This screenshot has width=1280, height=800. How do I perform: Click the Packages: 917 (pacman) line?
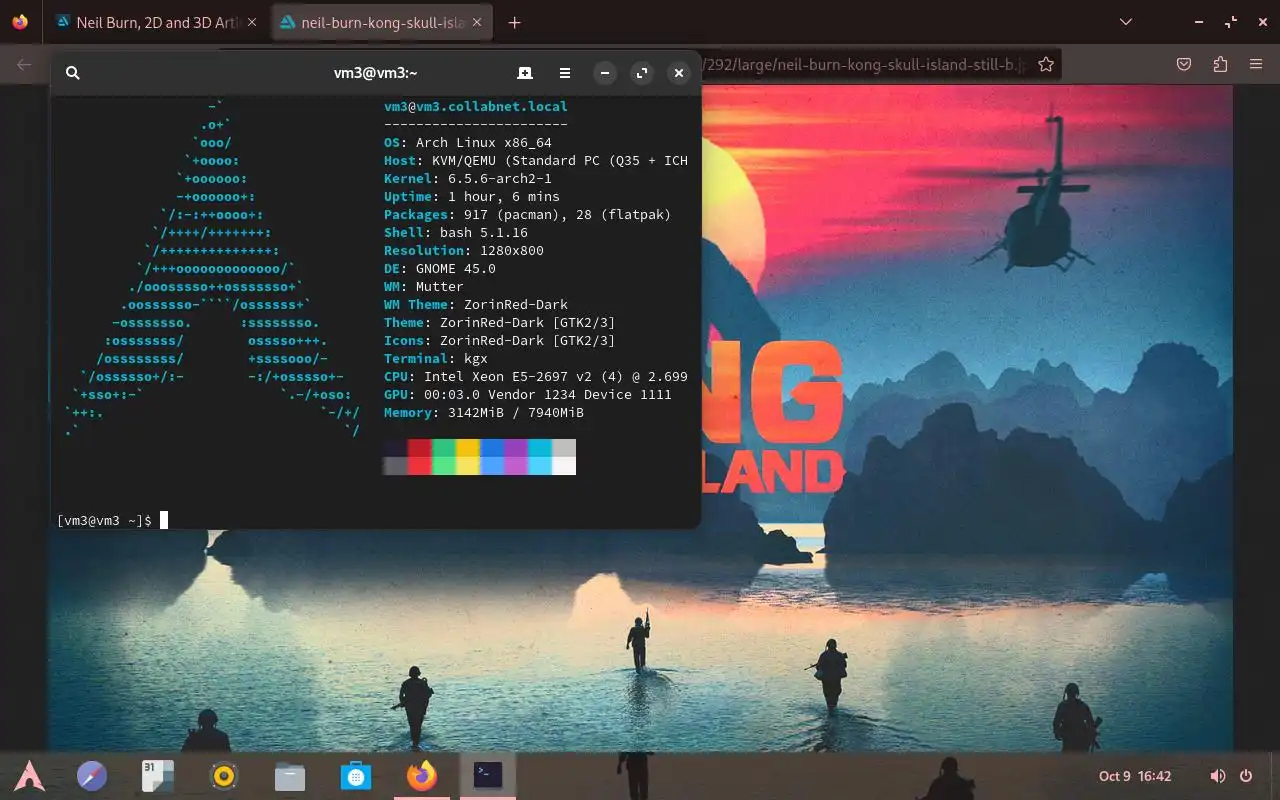point(528,214)
